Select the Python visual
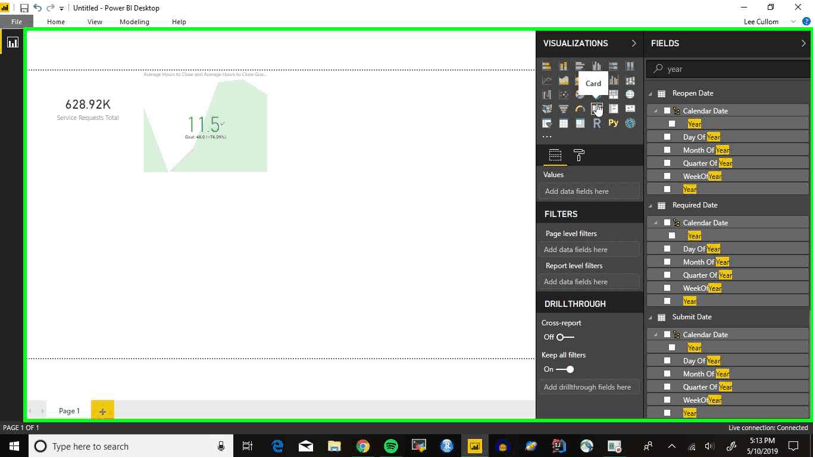815x458 pixels. pos(613,124)
